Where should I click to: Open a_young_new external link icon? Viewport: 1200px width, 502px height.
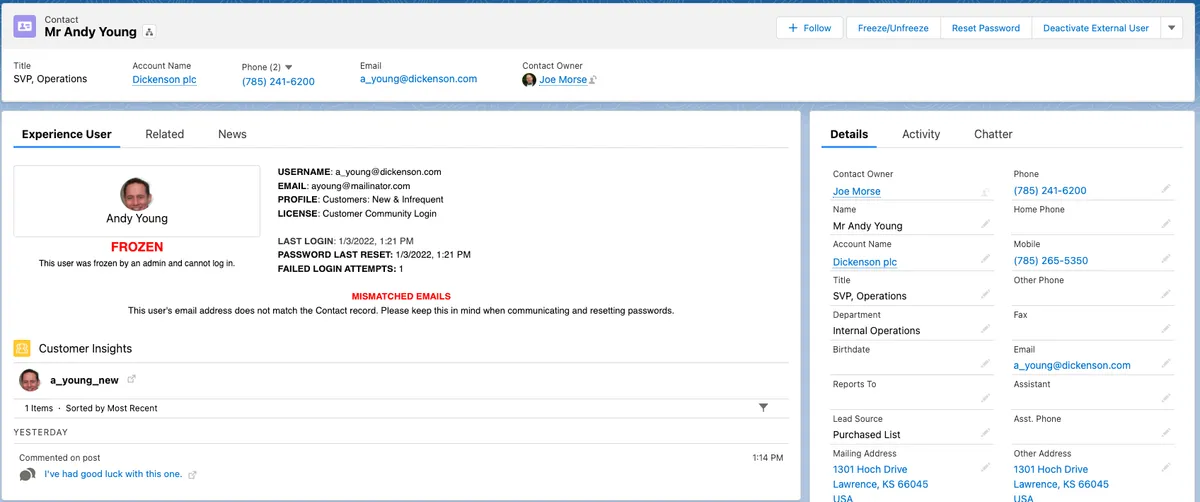tap(131, 380)
